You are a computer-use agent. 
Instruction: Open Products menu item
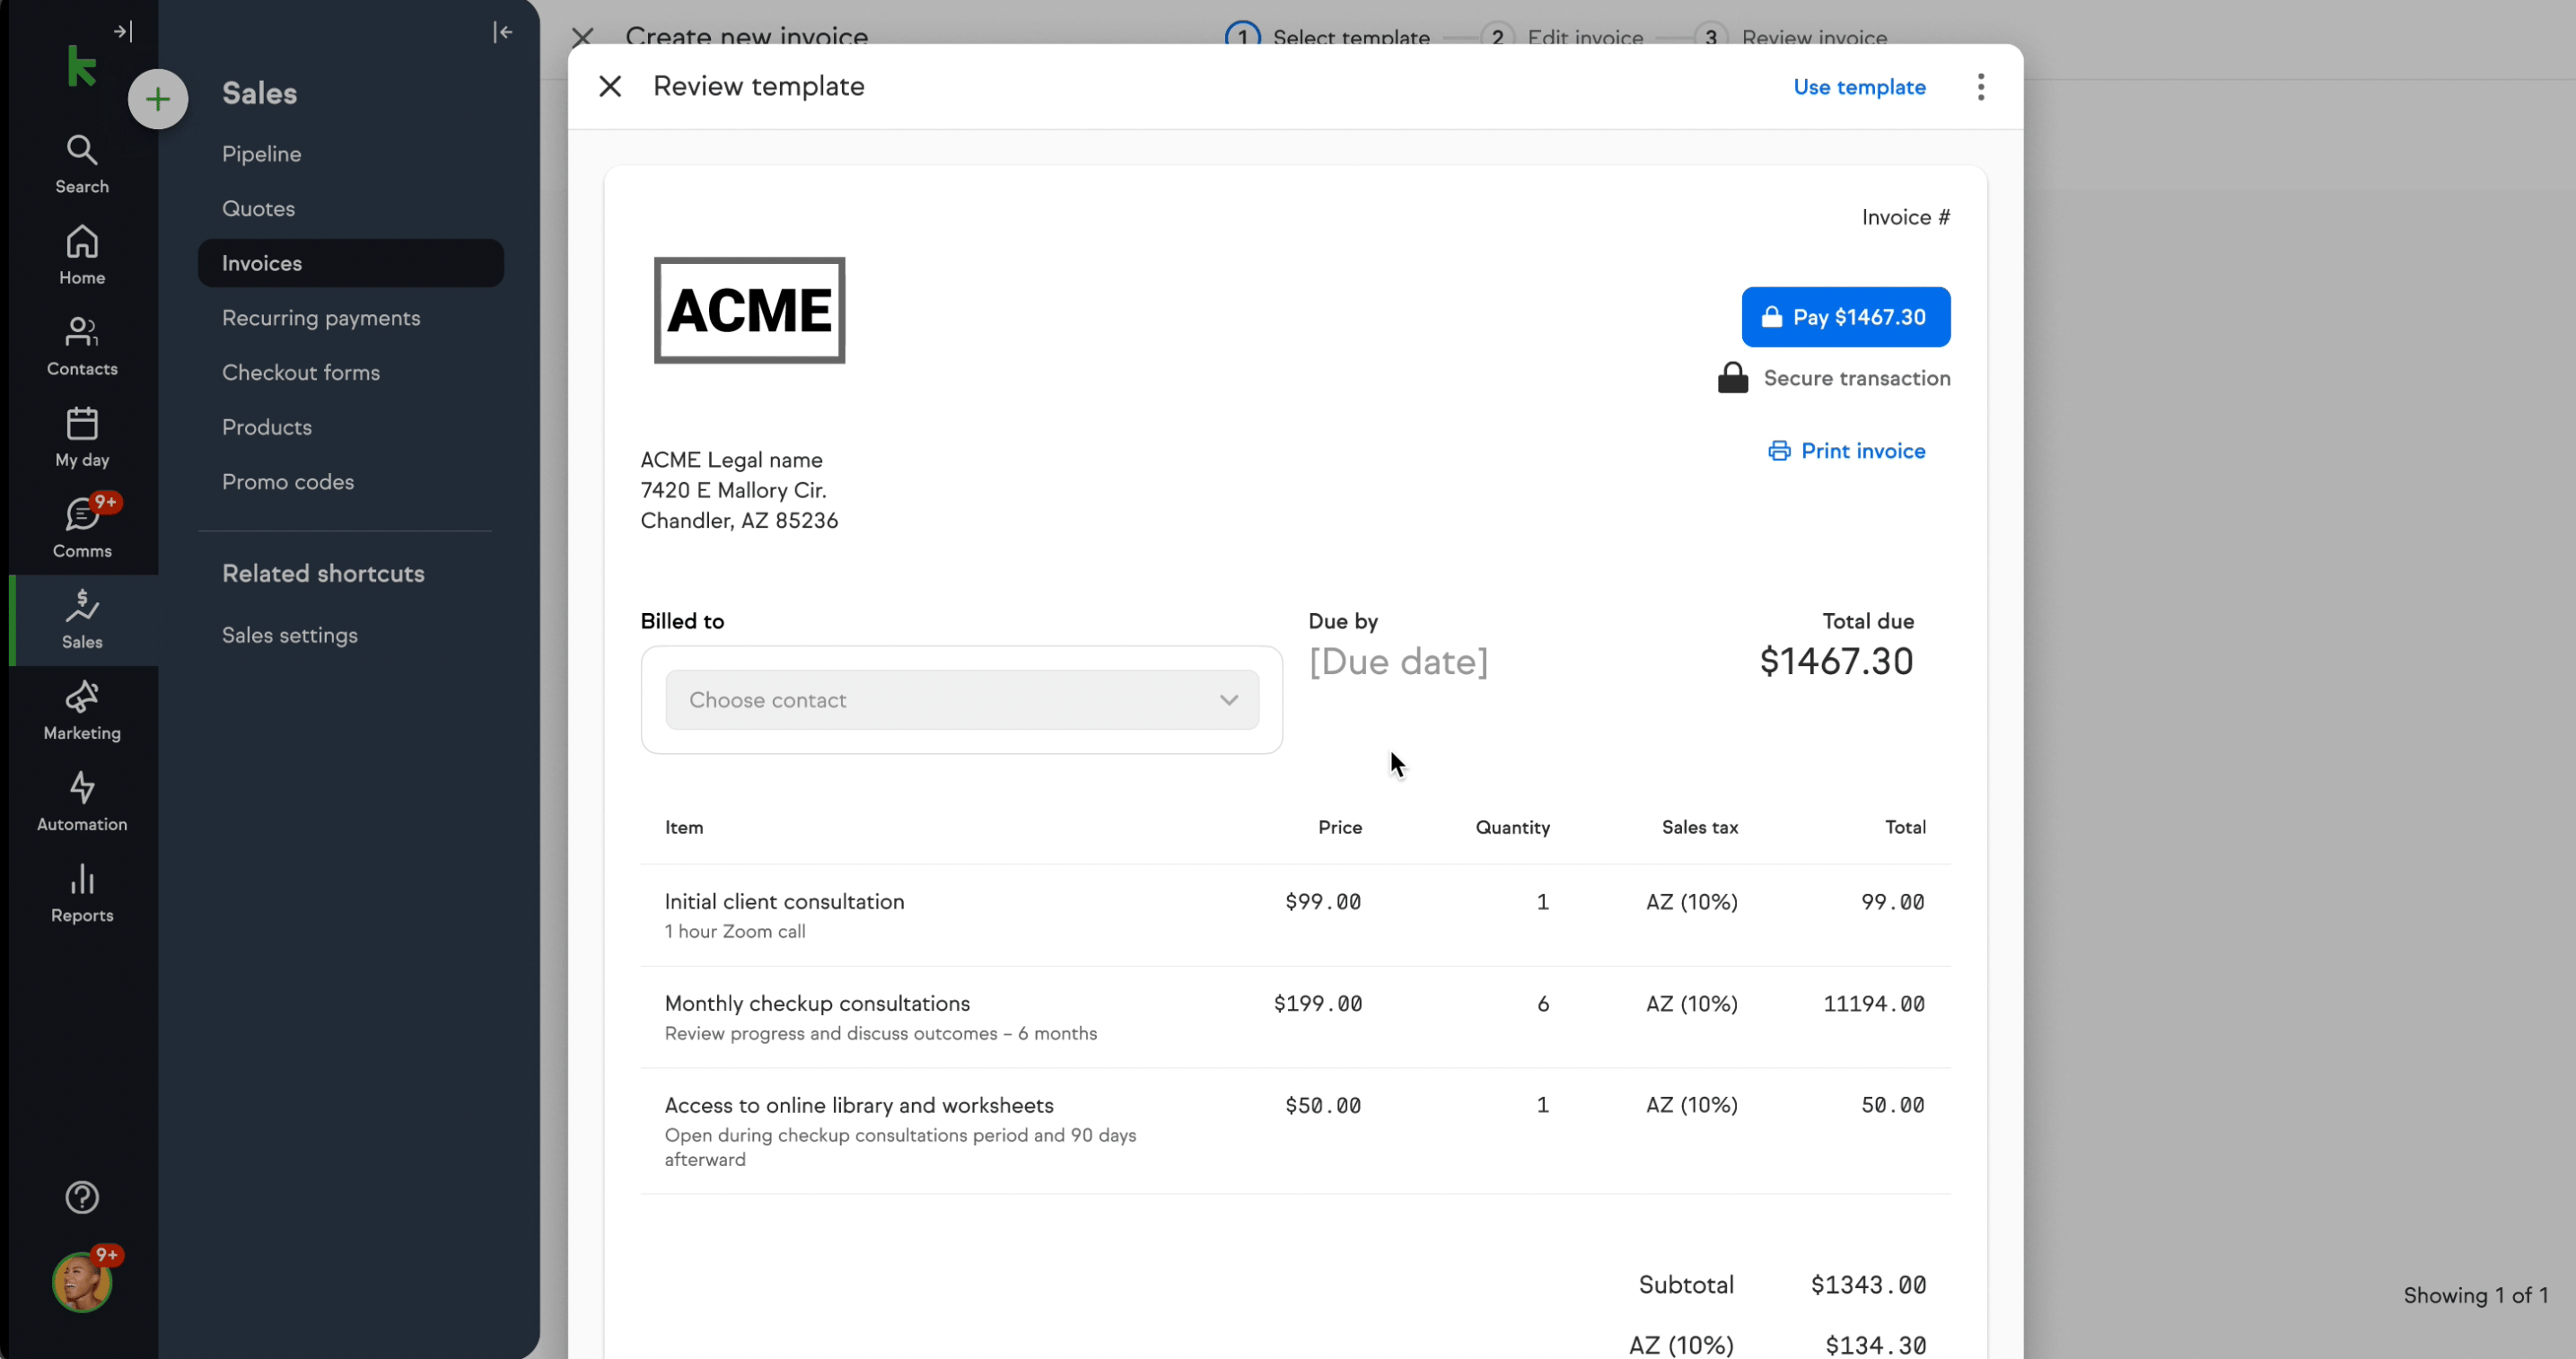(267, 427)
